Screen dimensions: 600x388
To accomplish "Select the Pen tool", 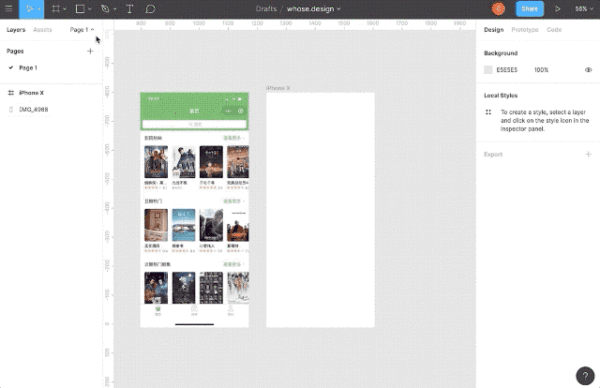I will tap(105, 9).
